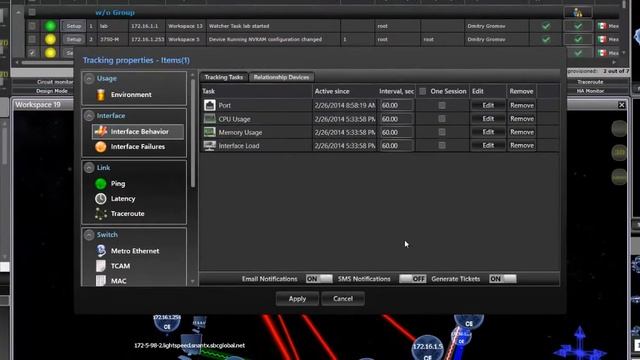Choose the Traceroute icon
Screen dimensions: 640x360
point(101,213)
